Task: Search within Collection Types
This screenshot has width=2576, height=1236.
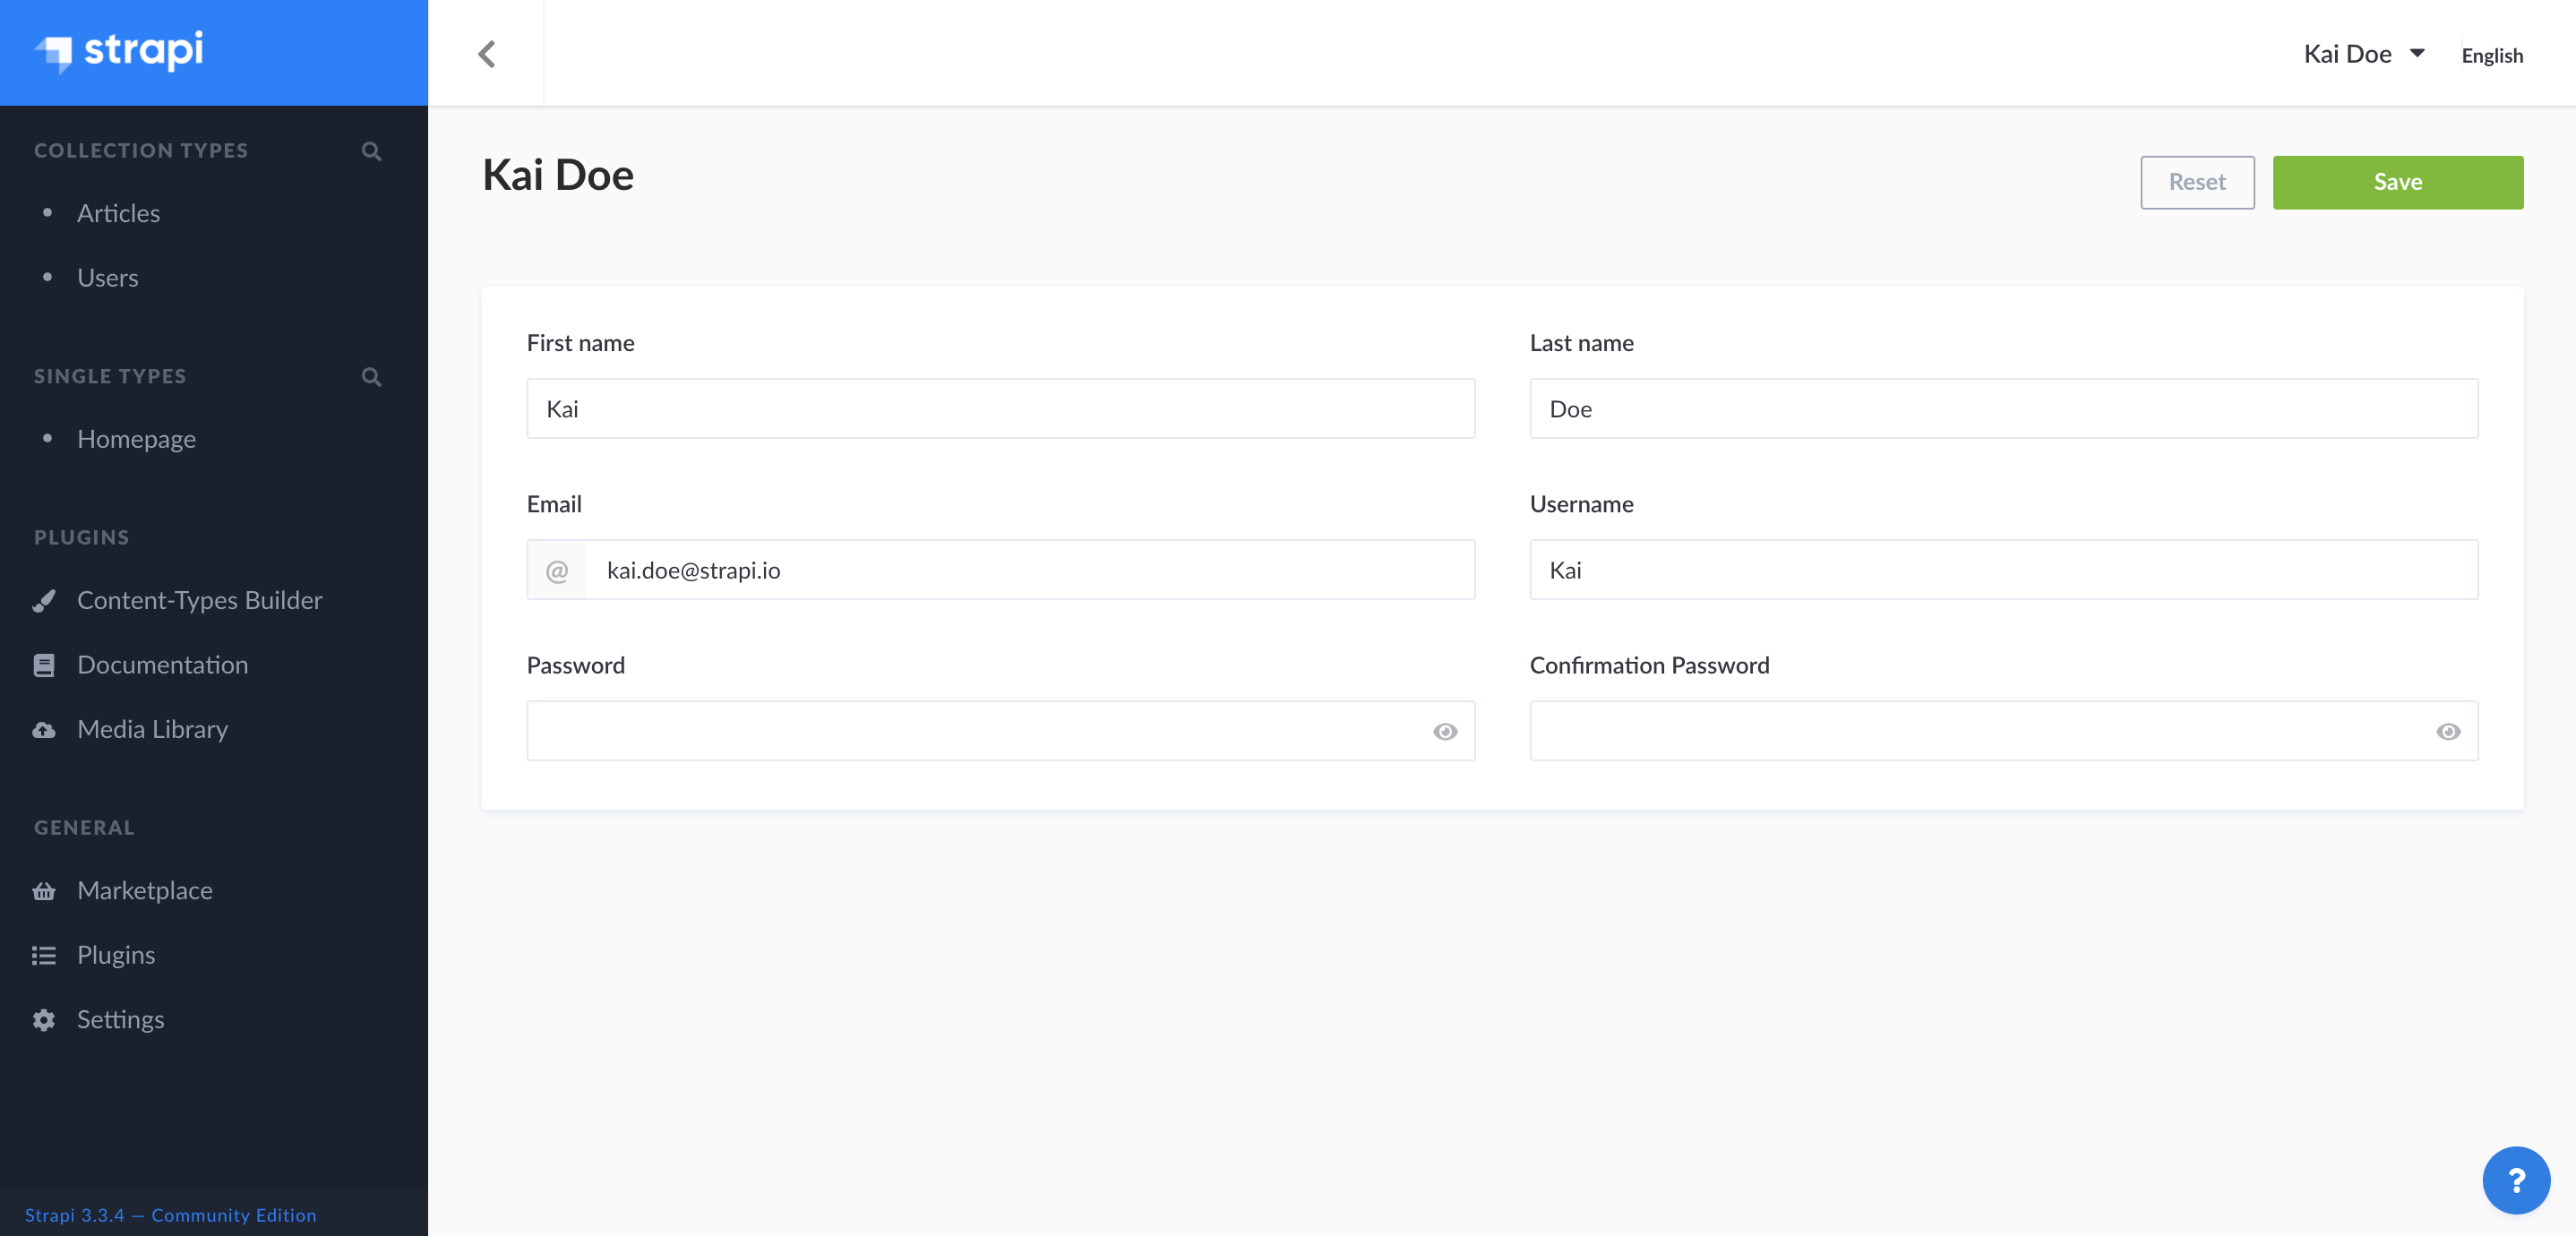Action: pos(371,151)
